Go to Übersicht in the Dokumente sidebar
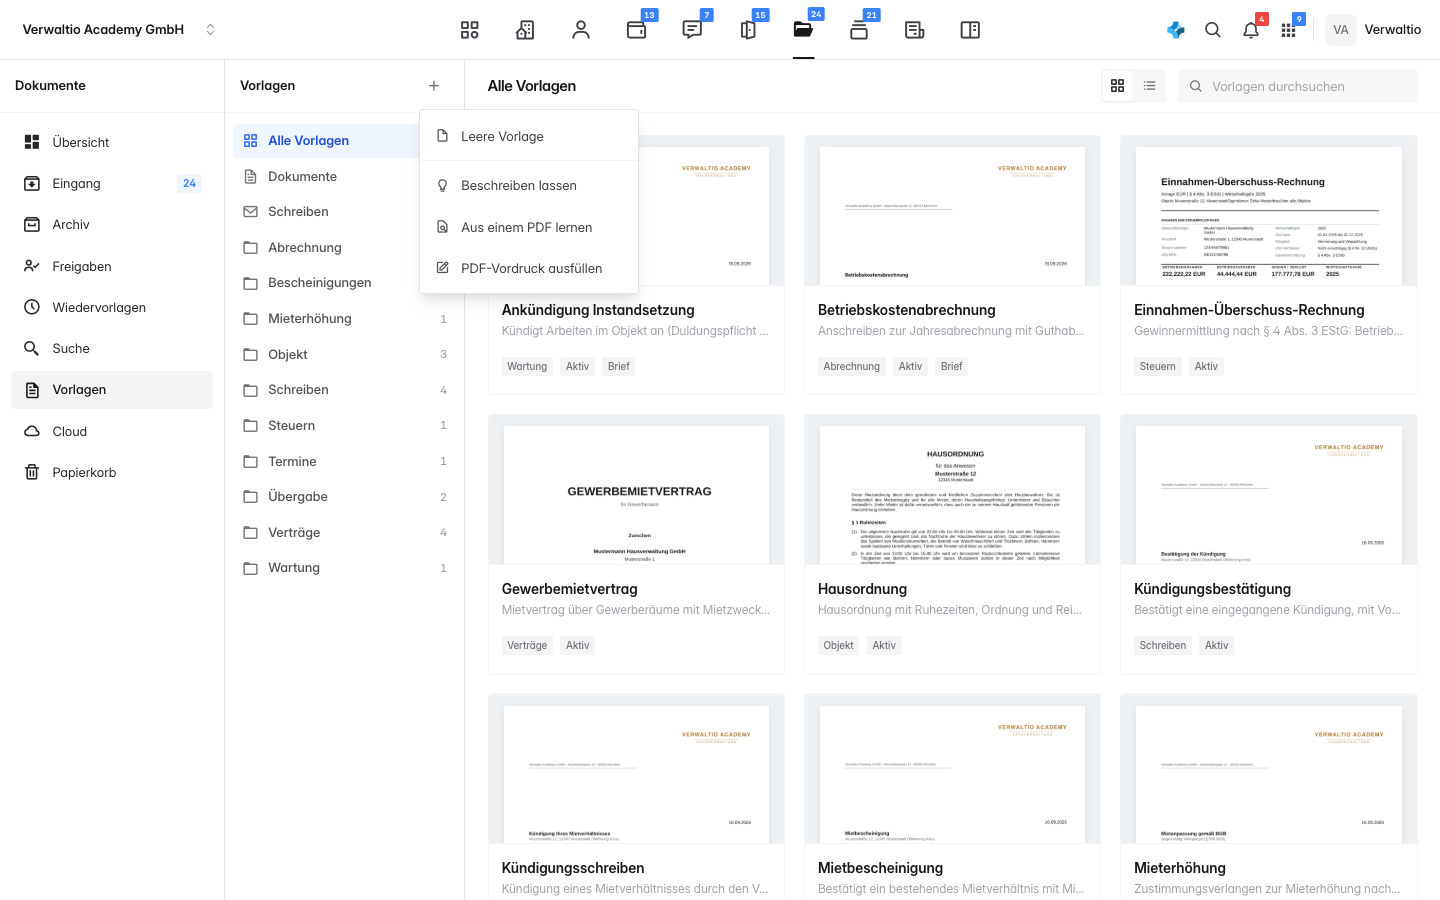The image size is (1440, 900). (x=112, y=142)
